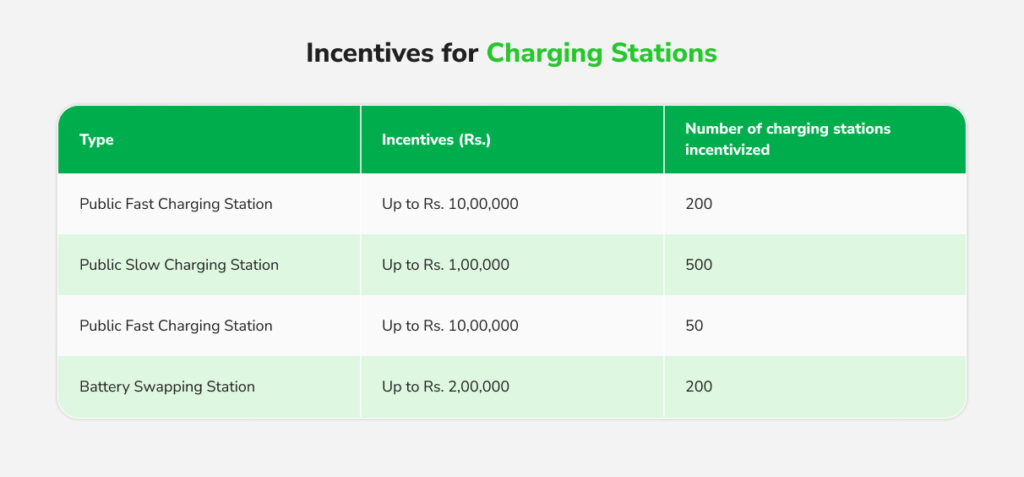Select the Public Fast Charging Station with 50 stations

(176, 326)
